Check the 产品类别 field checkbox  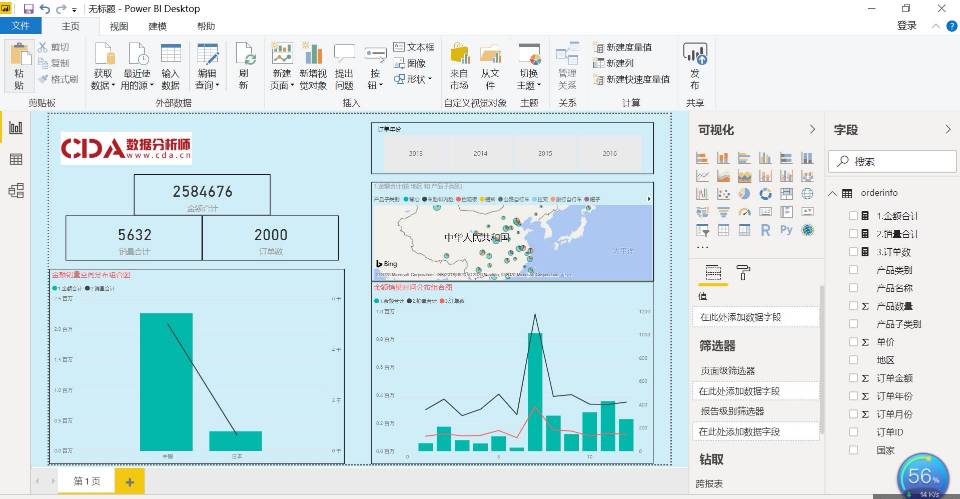[x=853, y=270]
